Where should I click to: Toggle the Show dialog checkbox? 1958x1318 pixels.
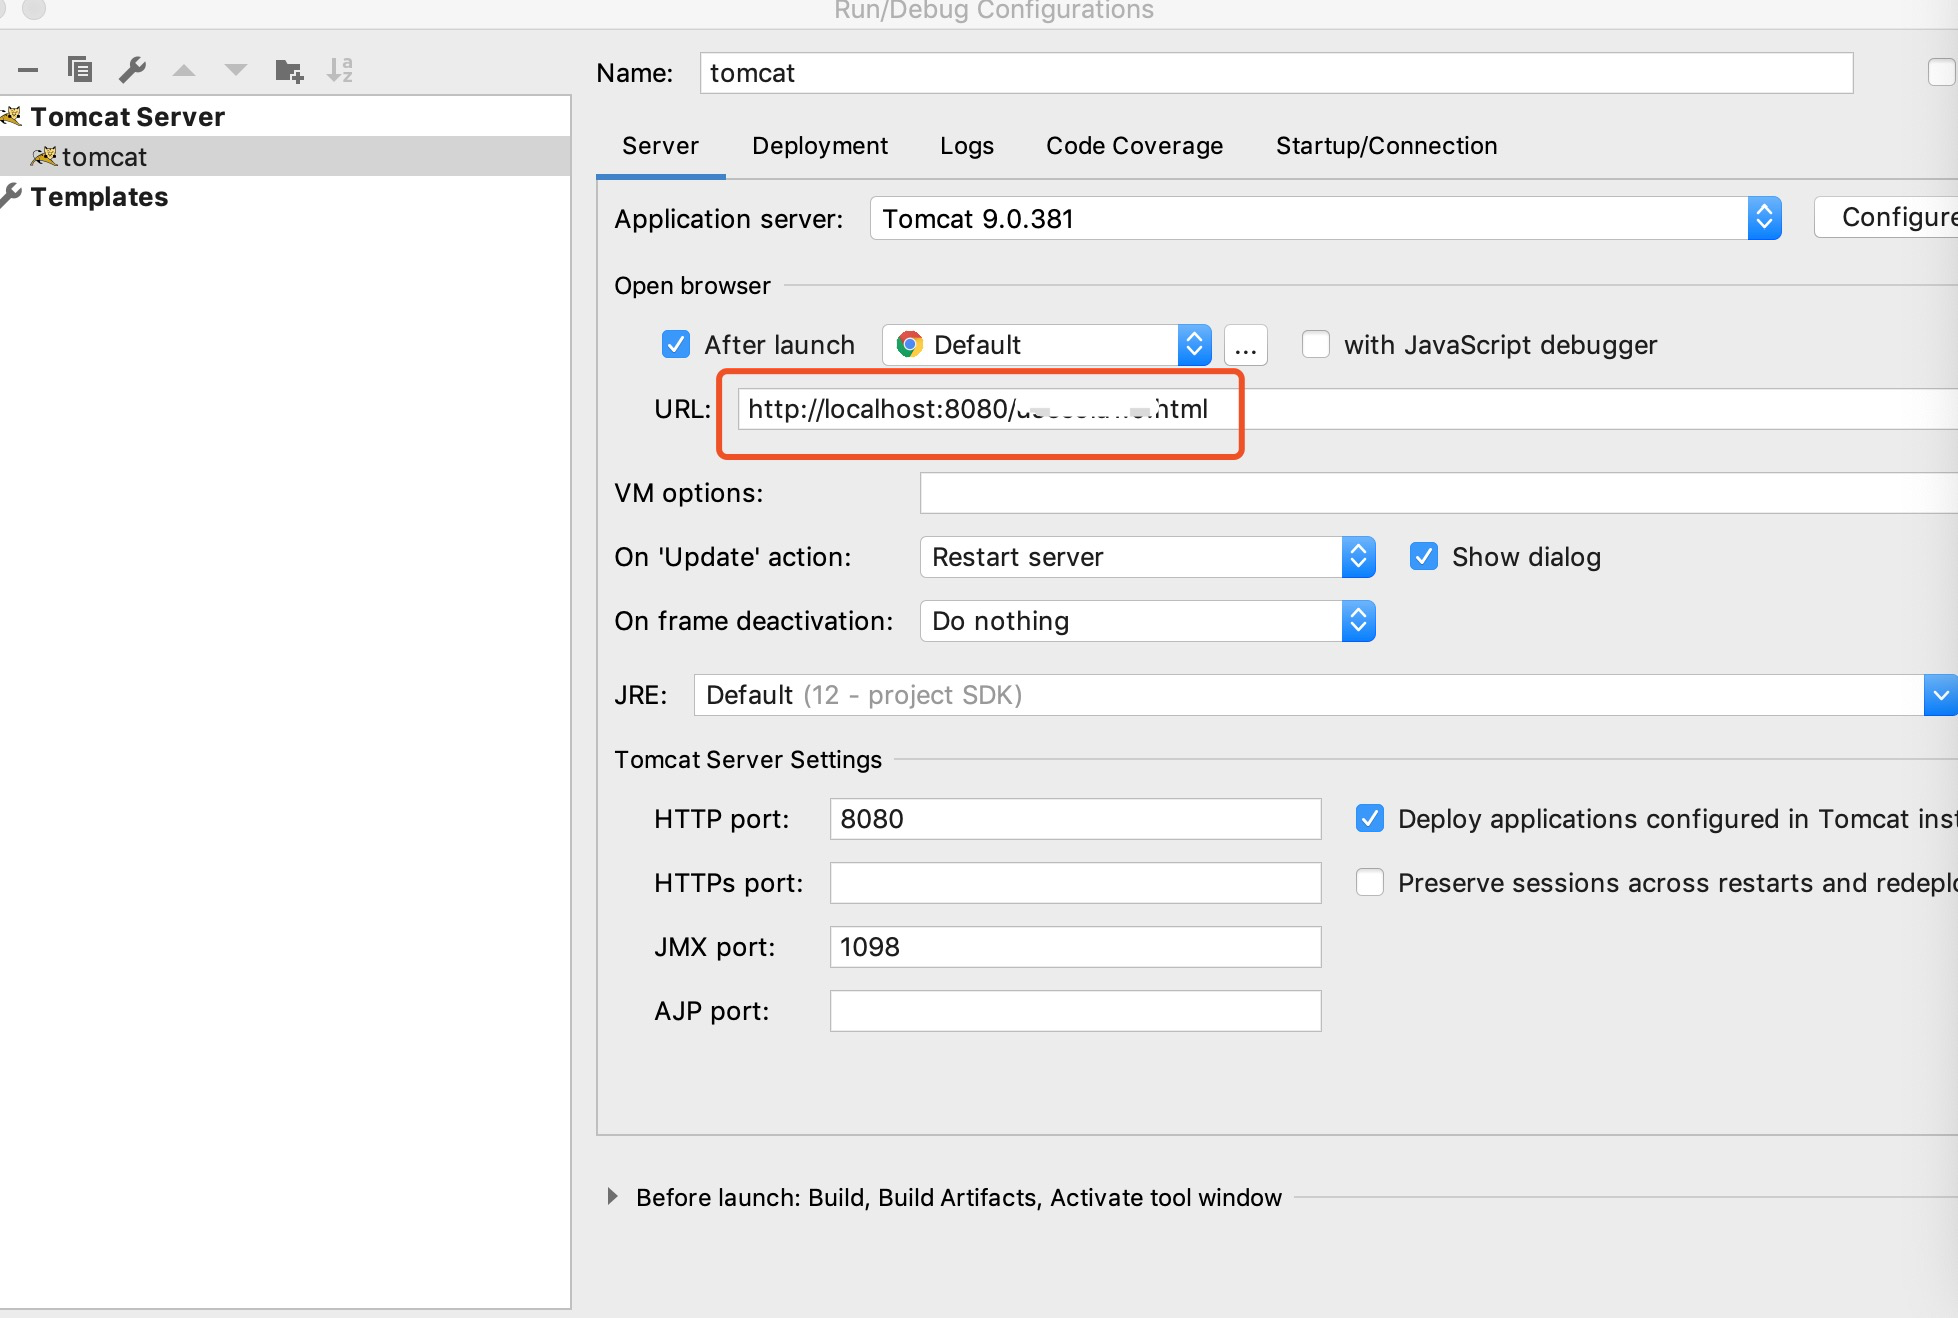click(1424, 557)
